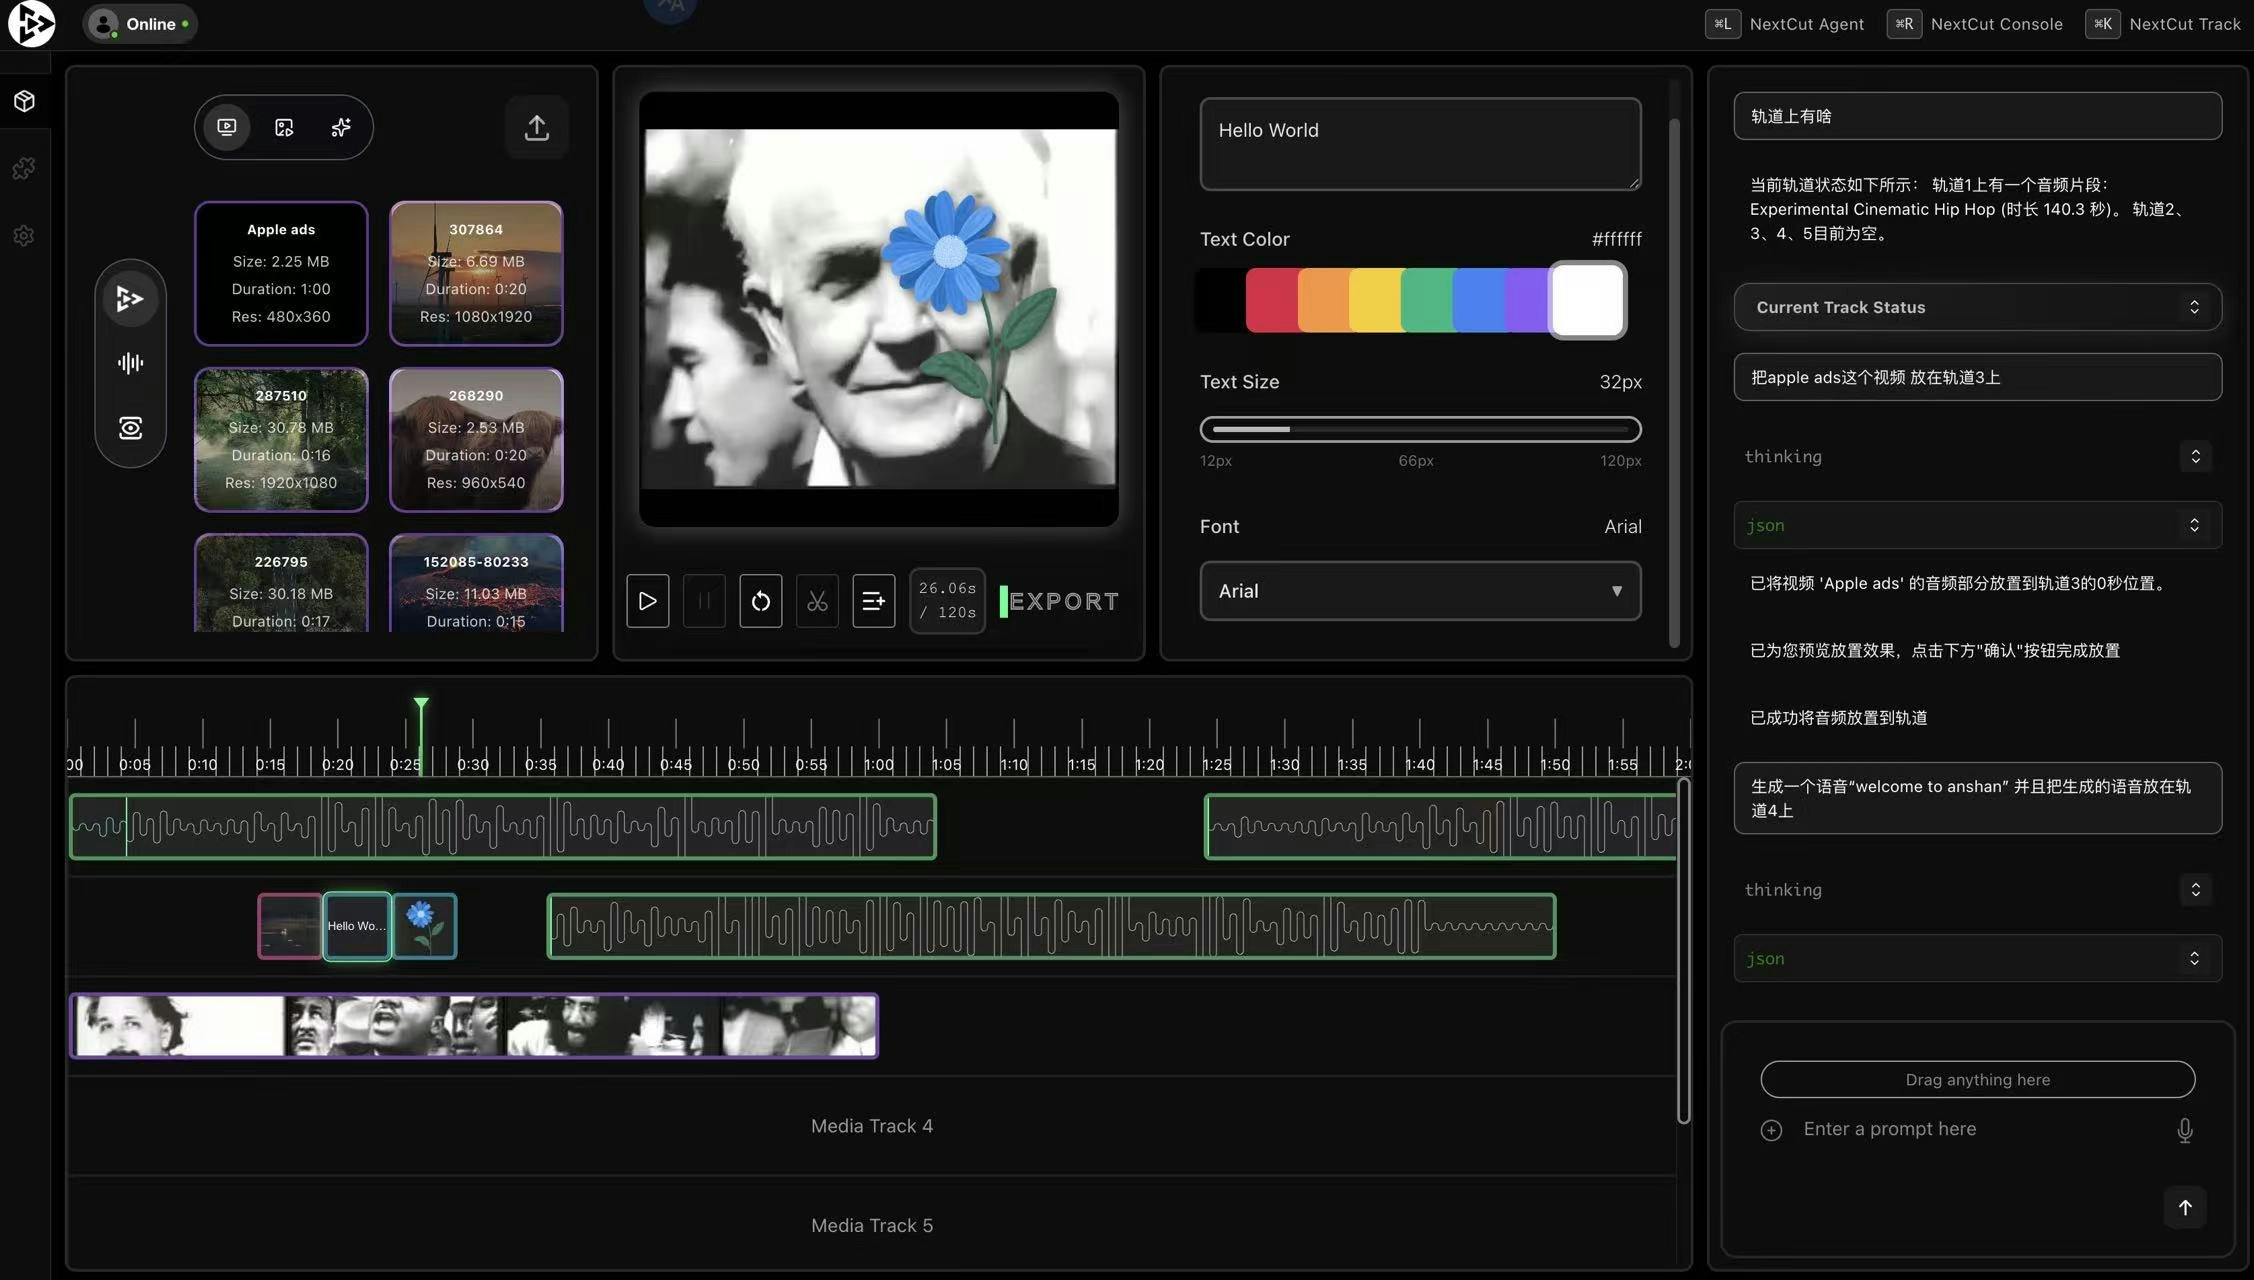Image resolution: width=2254 pixels, height=1280 pixels.
Task: Click the upload media icon
Action: [537, 128]
